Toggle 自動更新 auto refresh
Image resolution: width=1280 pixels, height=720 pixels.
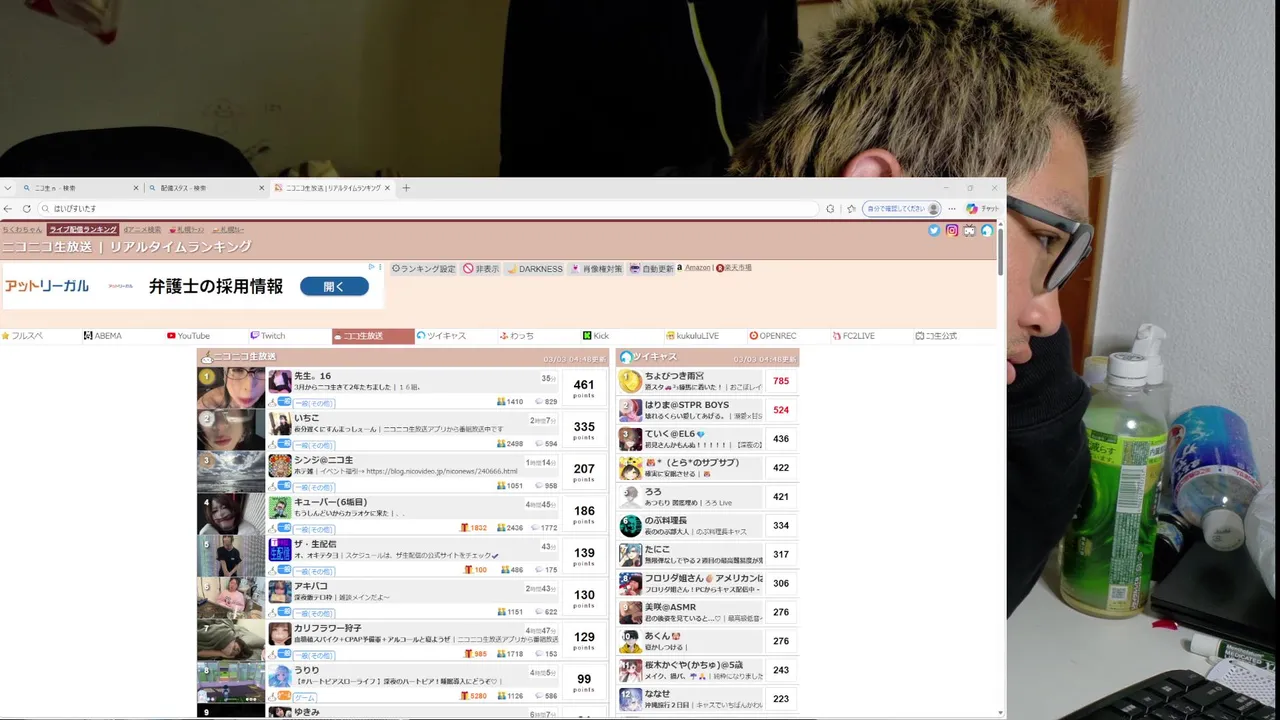[x=652, y=269]
